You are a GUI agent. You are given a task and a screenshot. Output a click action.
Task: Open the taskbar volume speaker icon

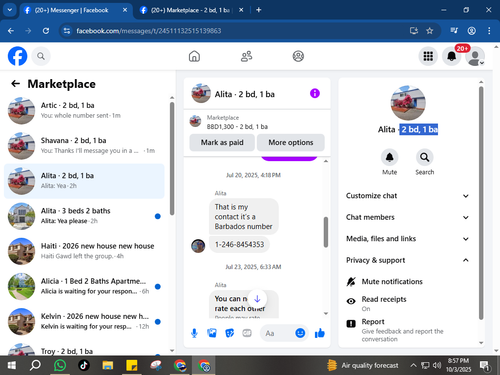(437, 365)
